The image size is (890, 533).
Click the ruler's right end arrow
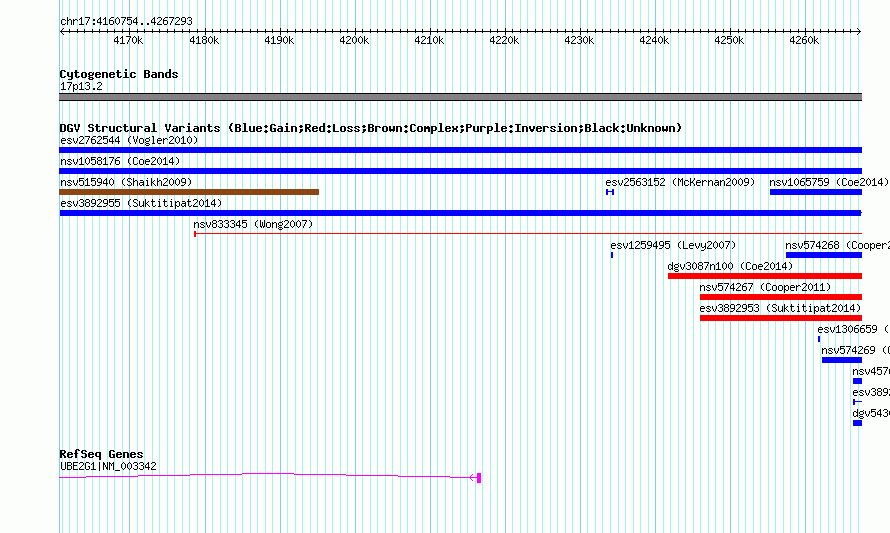coord(859,32)
